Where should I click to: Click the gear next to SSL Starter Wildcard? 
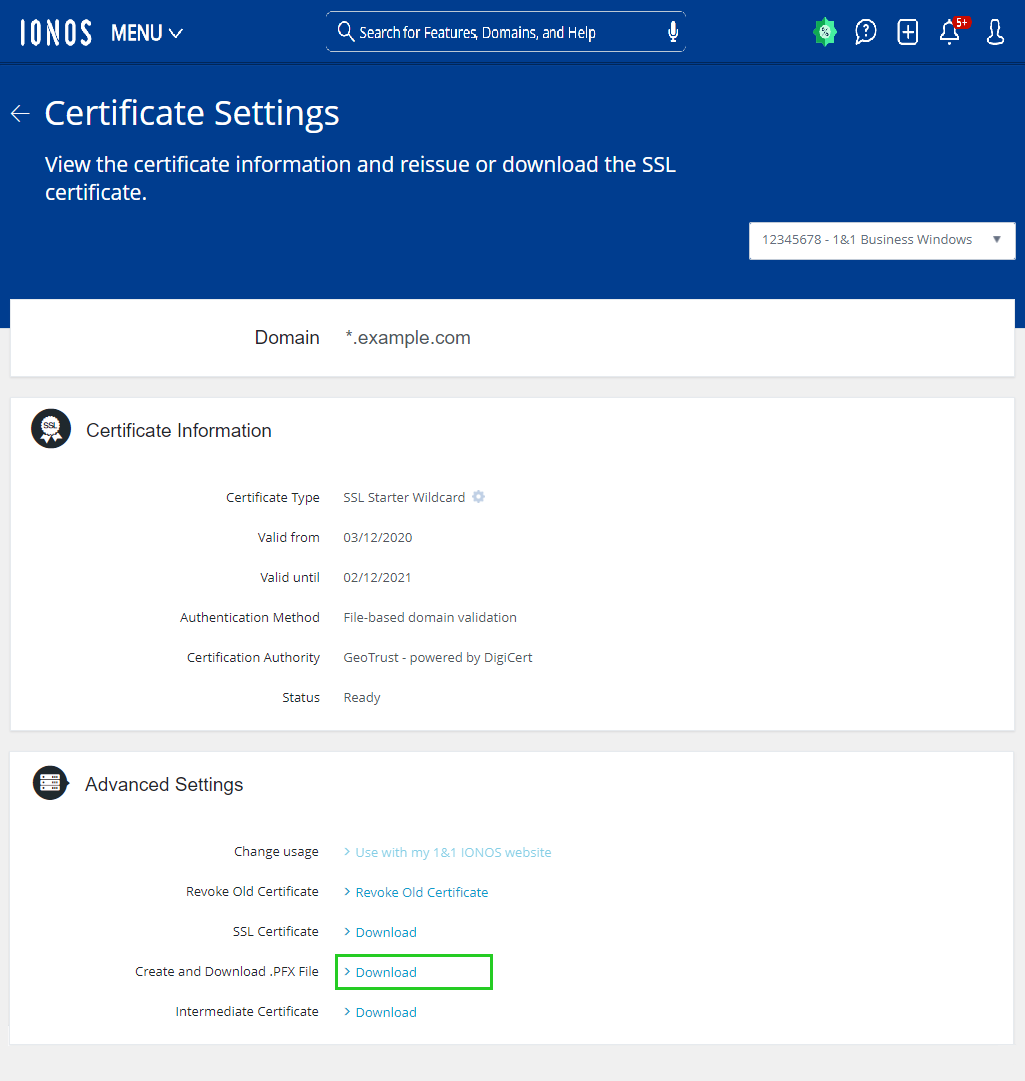pos(479,497)
